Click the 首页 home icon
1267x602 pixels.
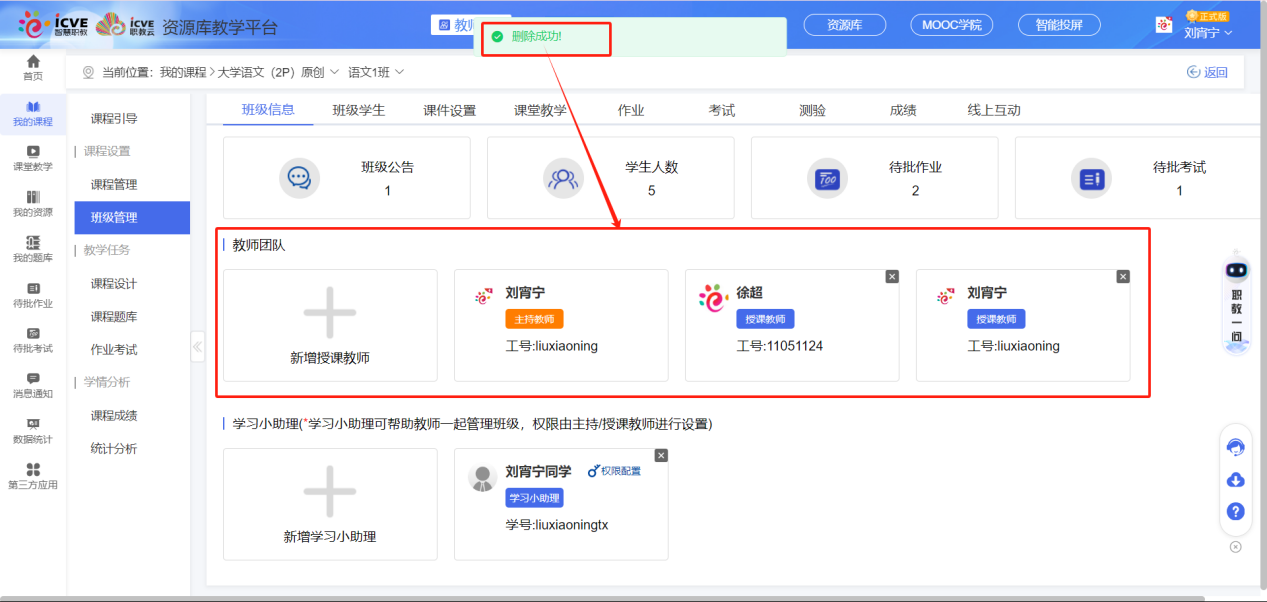tap(33, 68)
